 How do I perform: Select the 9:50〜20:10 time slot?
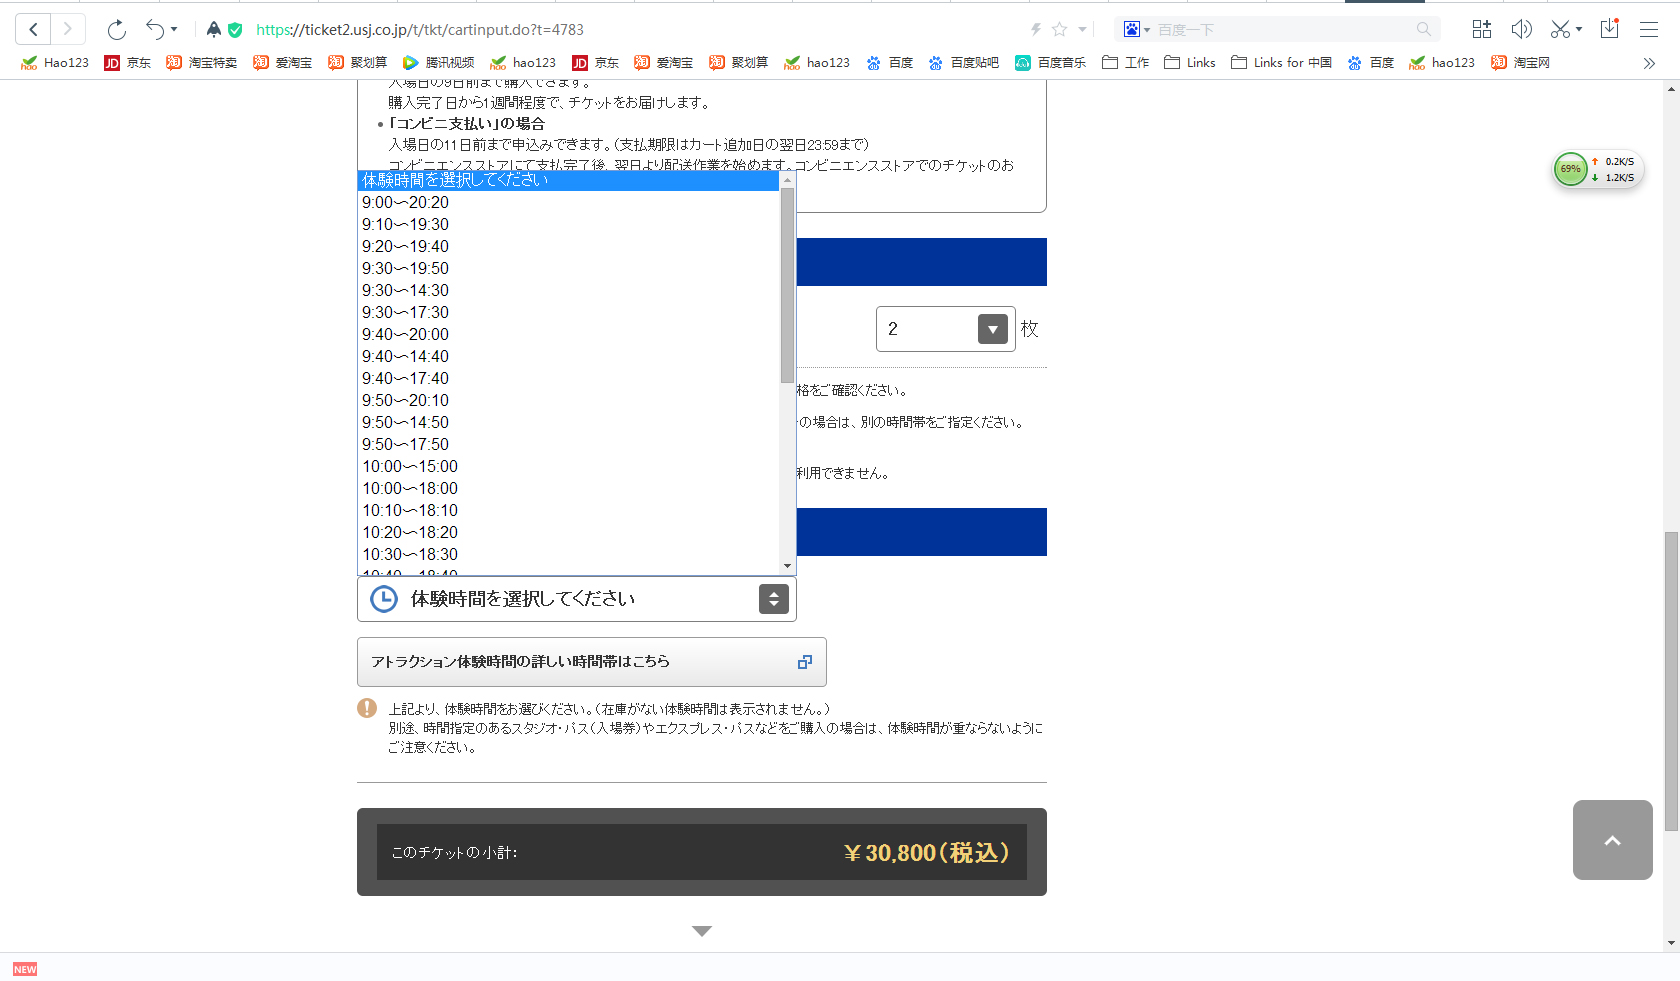[568, 400]
